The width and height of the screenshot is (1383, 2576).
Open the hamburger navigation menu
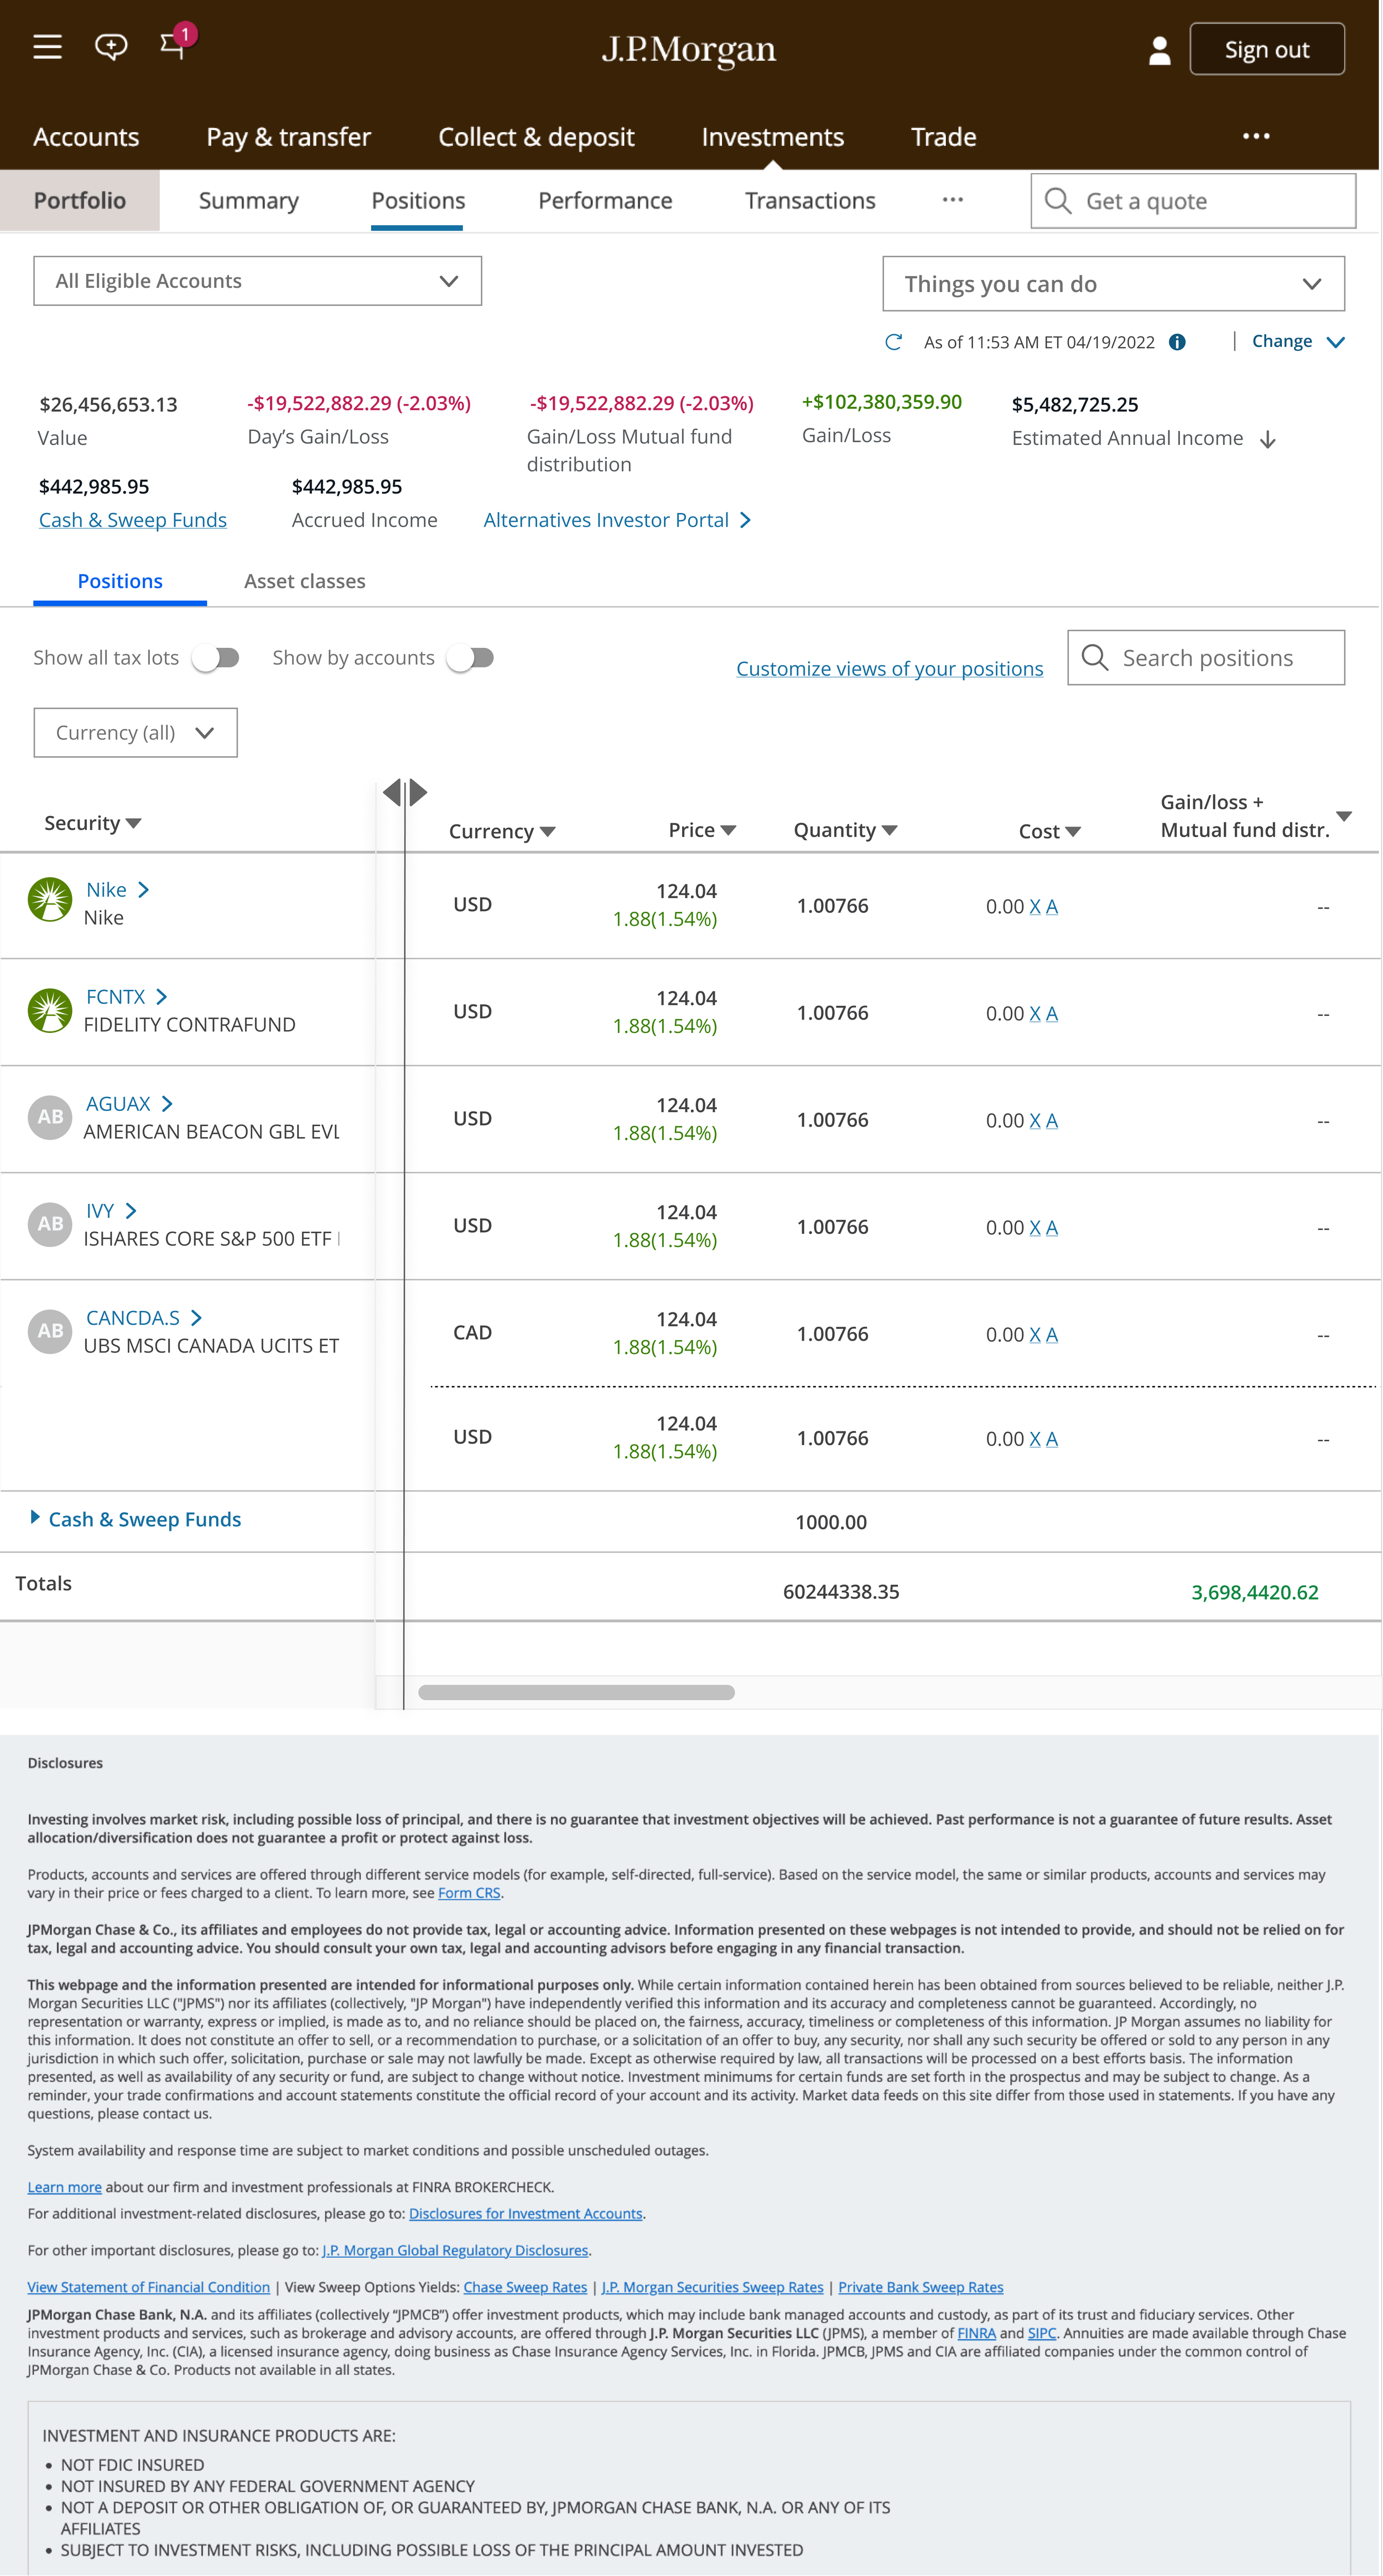point(47,47)
